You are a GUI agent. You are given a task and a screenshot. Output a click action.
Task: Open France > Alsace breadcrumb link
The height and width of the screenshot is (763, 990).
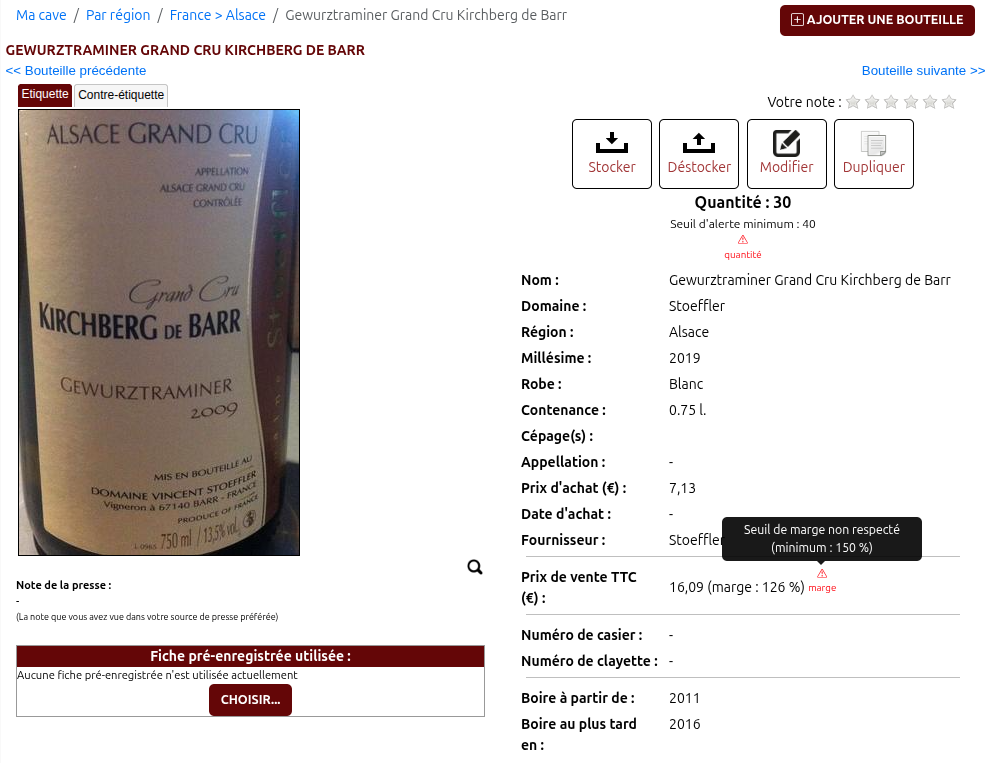218,15
